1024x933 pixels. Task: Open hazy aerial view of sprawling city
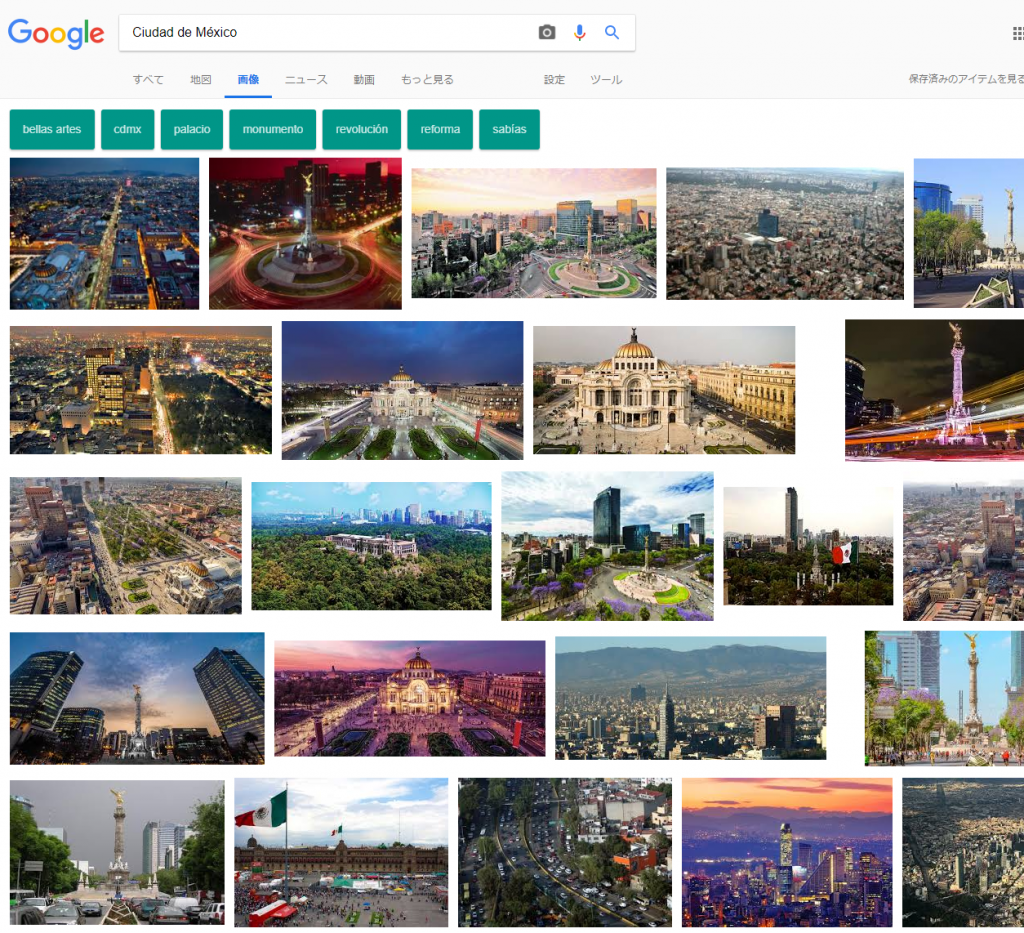point(785,234)
